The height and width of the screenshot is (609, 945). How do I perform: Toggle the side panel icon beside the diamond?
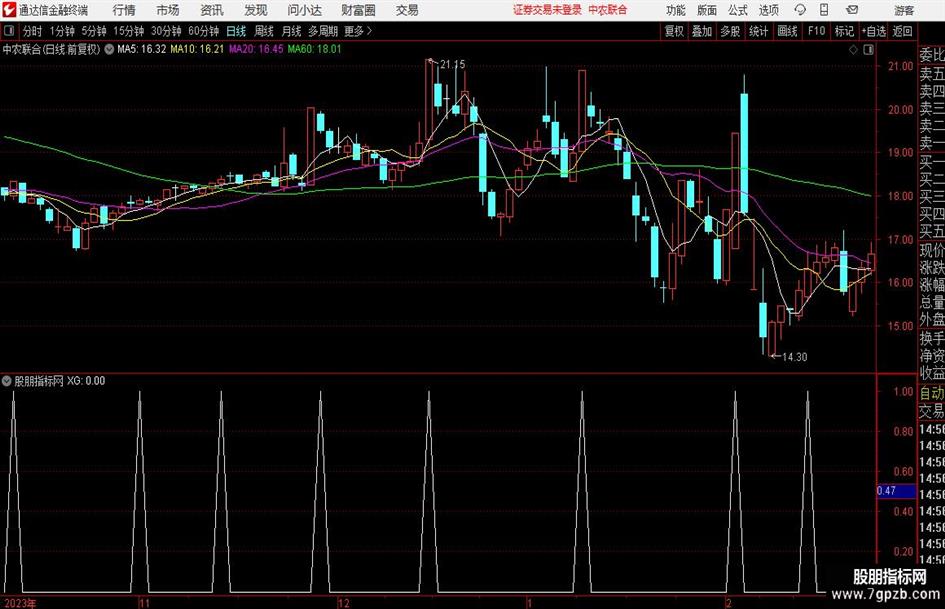coord(868,49)
